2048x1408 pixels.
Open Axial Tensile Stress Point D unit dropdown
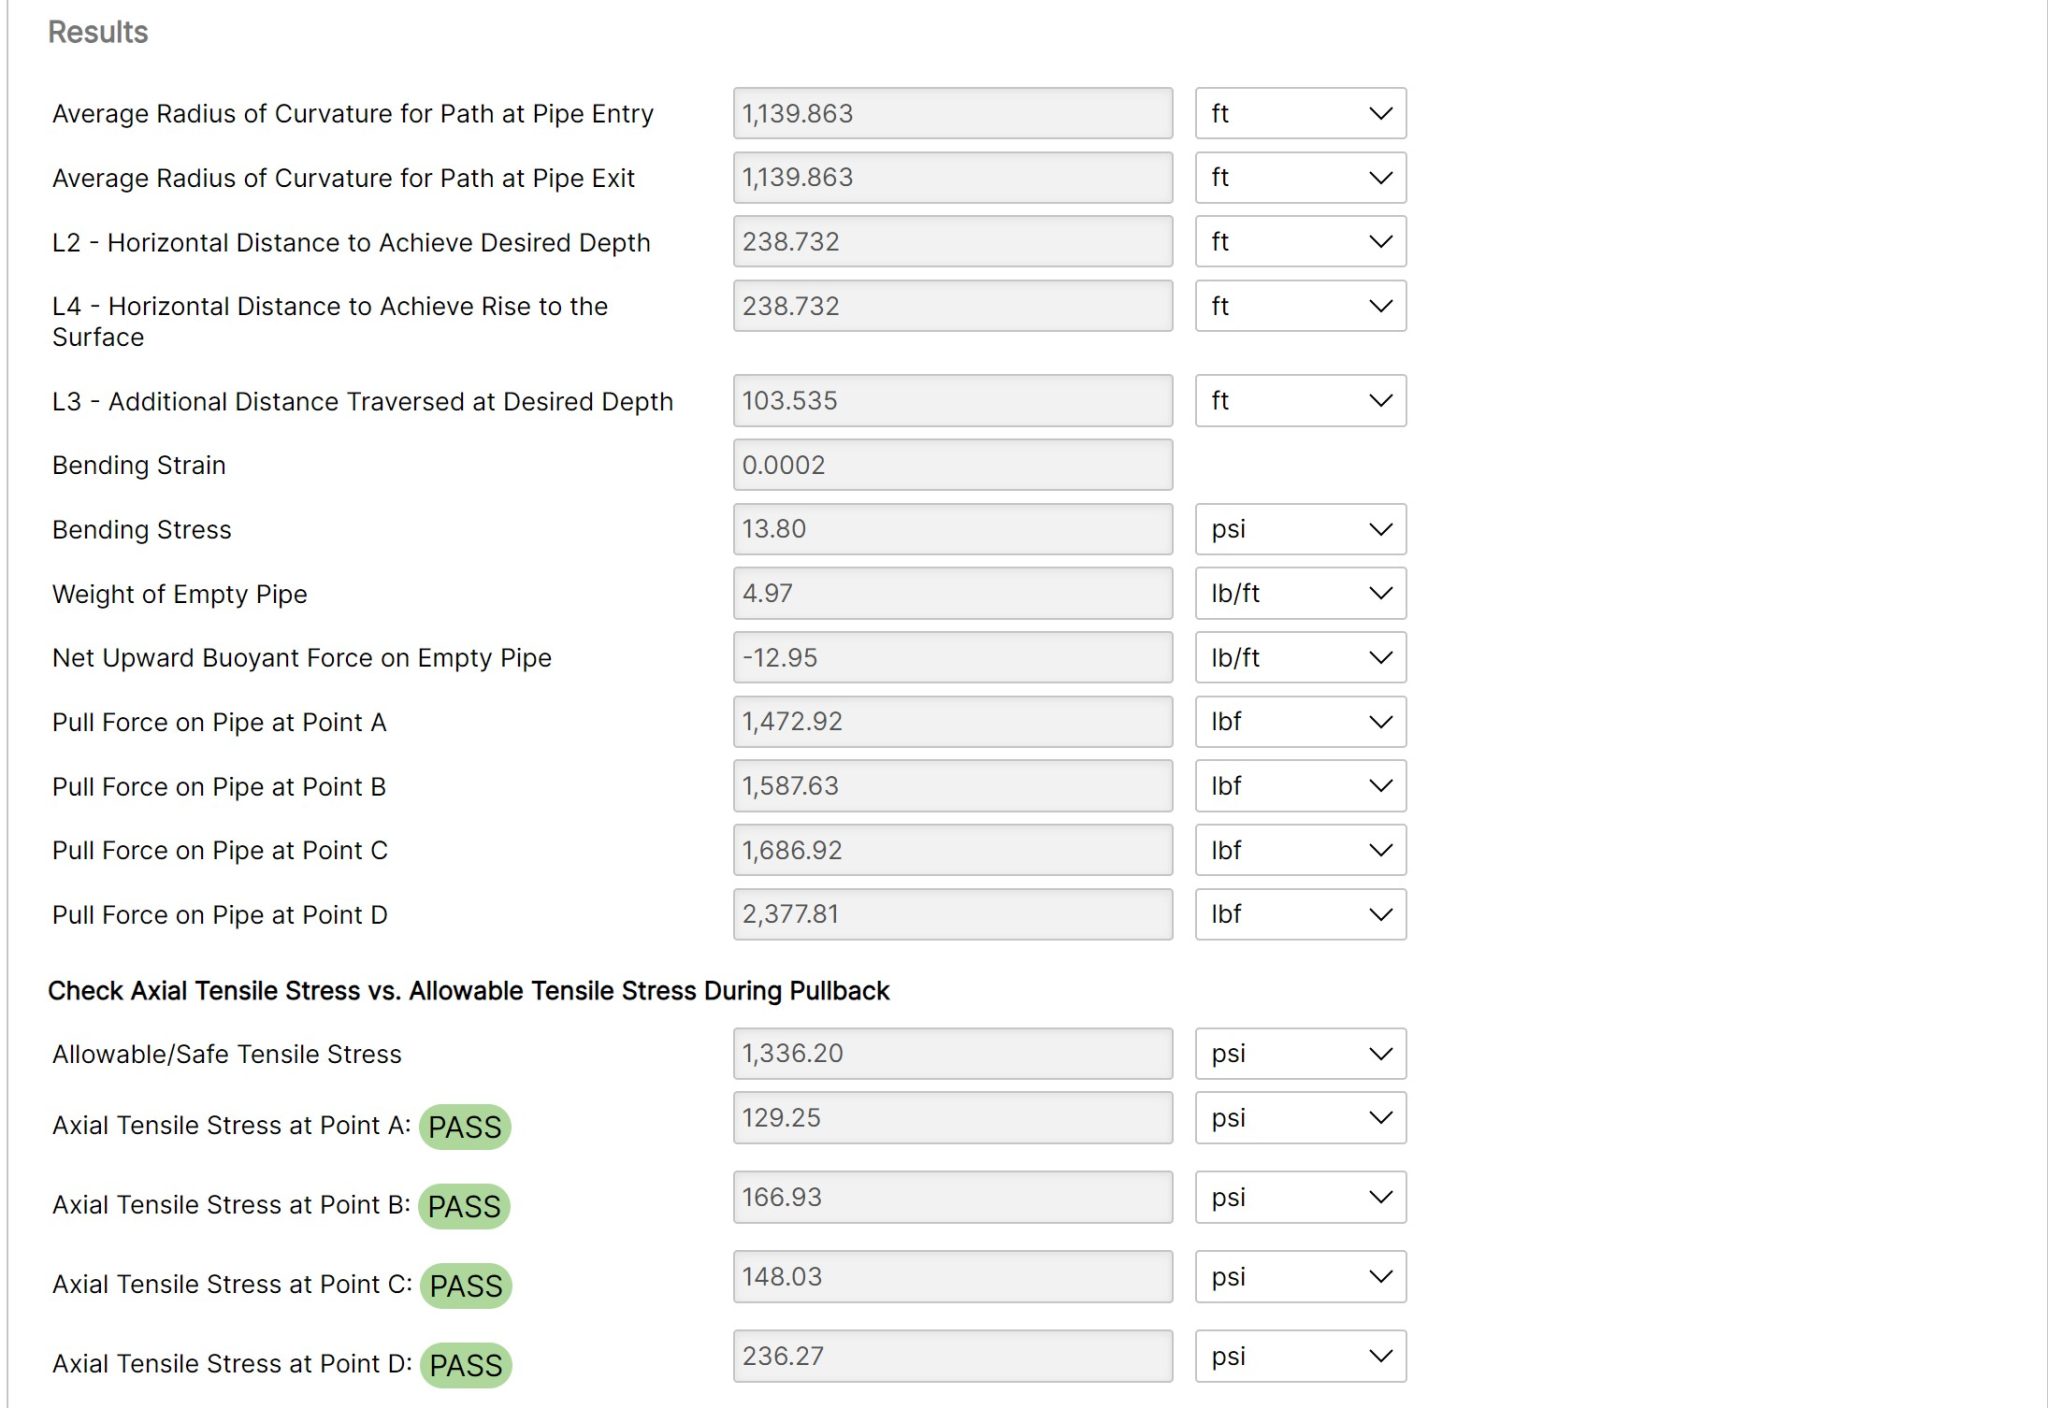1300,1356
